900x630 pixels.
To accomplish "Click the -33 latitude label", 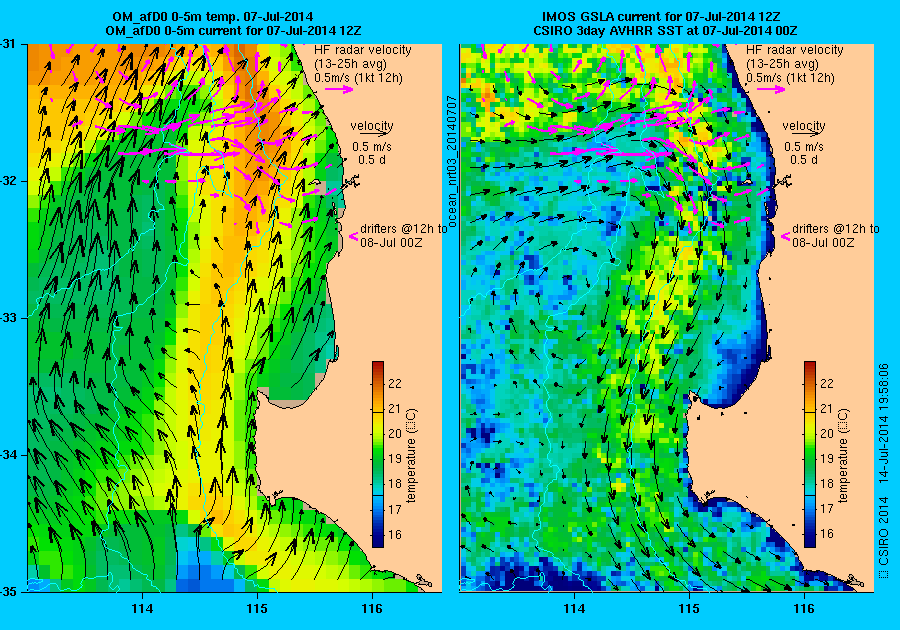I will click(x=9, y=318).
